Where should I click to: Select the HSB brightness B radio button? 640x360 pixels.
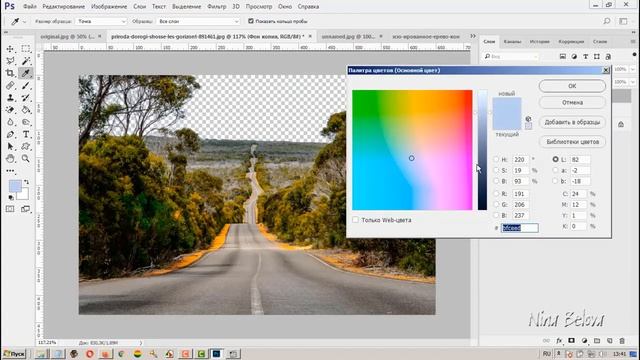pos(496,181)
